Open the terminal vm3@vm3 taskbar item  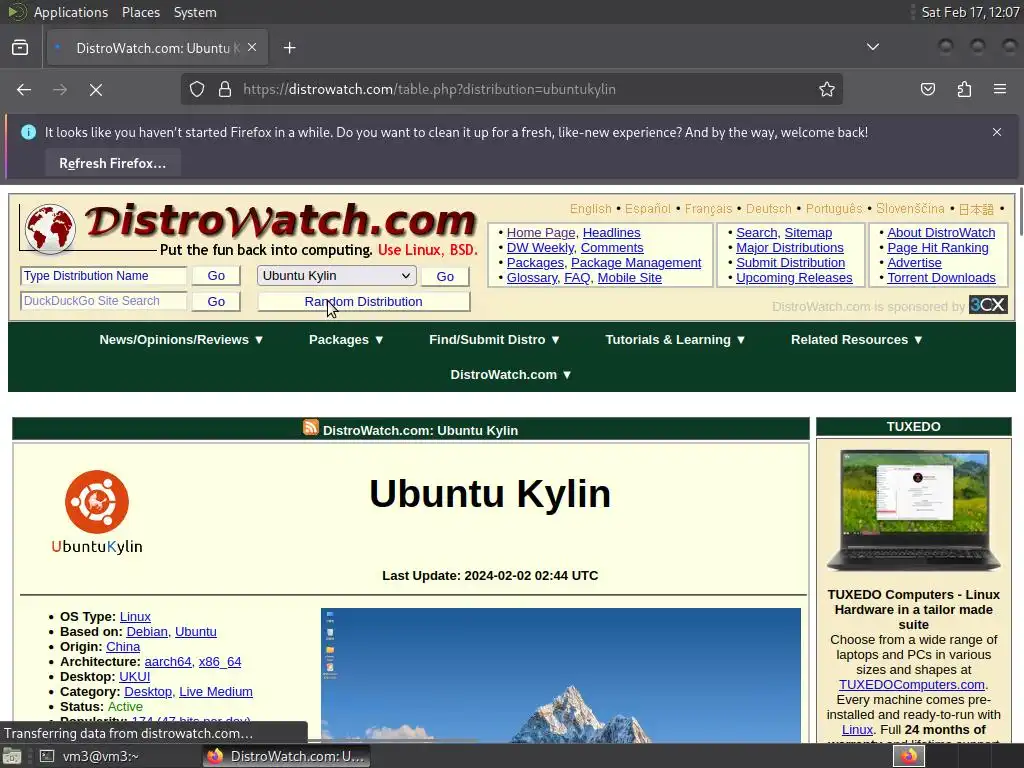pos(91,756)
